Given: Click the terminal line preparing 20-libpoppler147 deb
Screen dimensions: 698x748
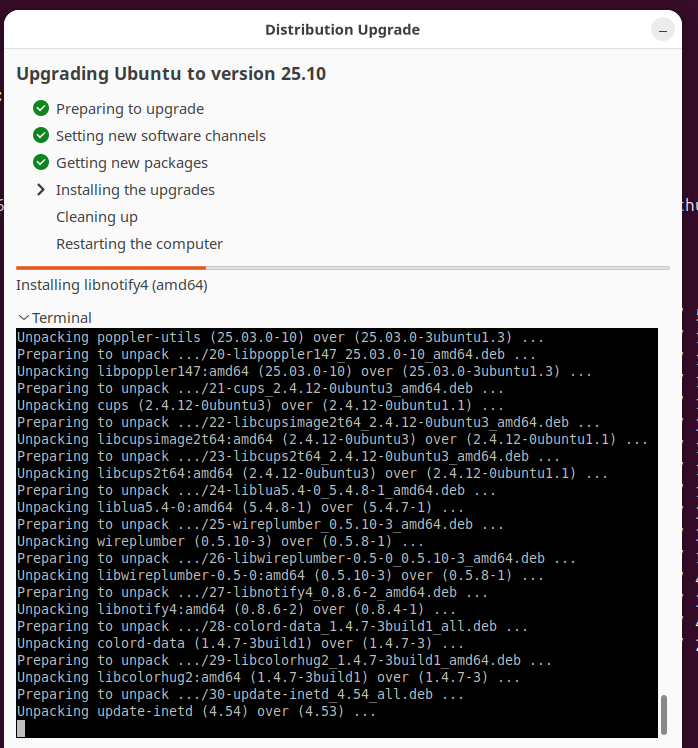Looking at the screenshot, I should tap(276, 354).
